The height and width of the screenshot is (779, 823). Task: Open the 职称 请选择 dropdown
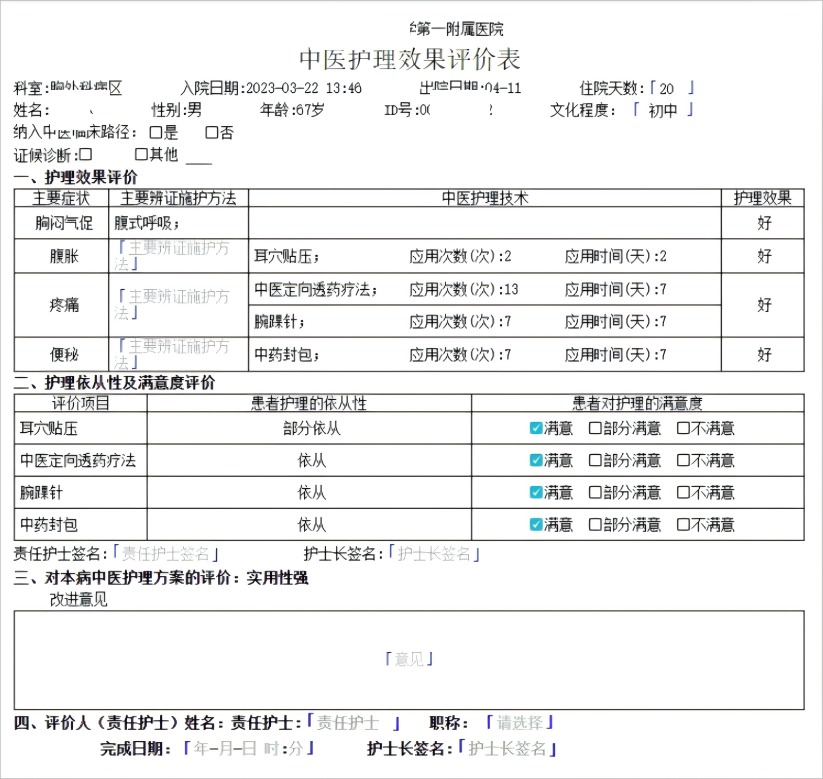(519, 722)
